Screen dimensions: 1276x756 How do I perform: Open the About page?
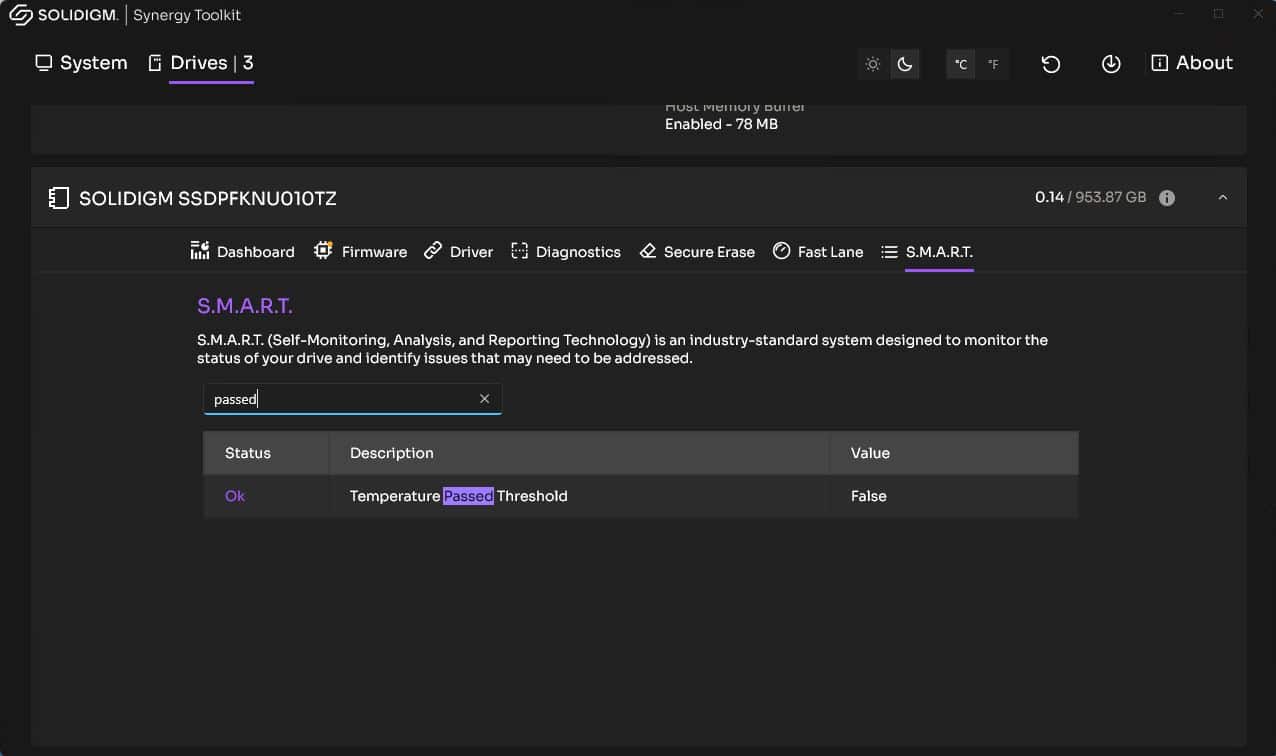point(1192,63)
